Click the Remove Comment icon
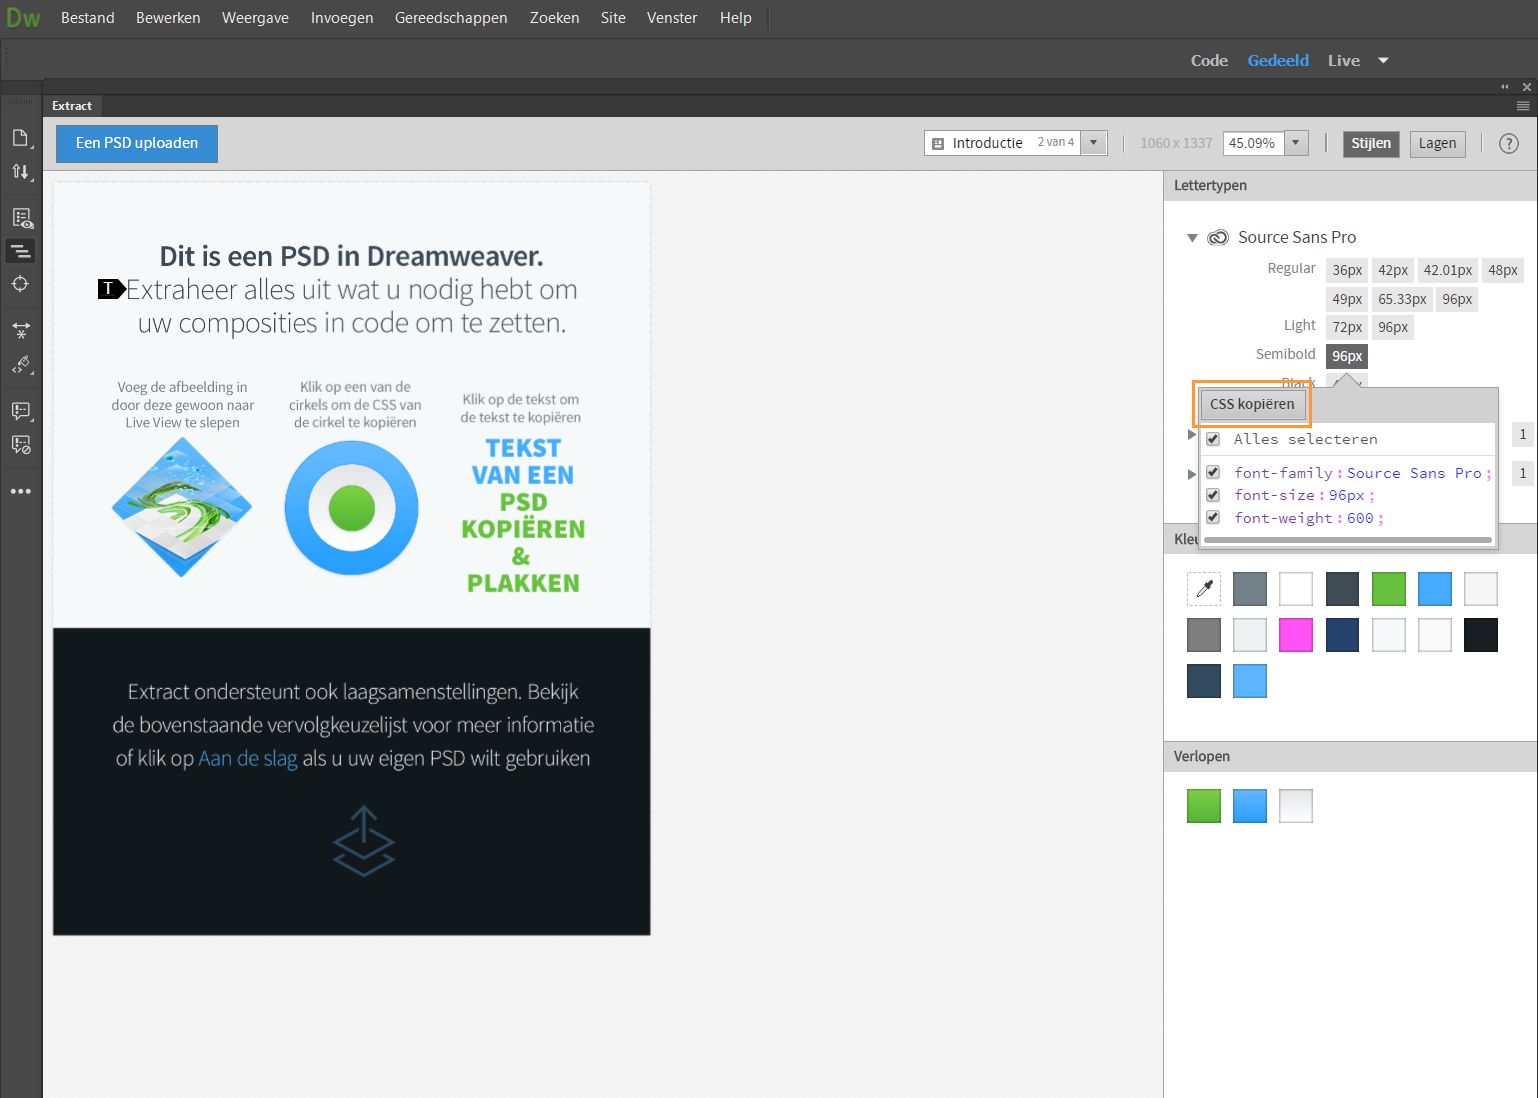The height and width of the screenshot is (1098, 1538). pyautogui.click(x=21, y=445)
